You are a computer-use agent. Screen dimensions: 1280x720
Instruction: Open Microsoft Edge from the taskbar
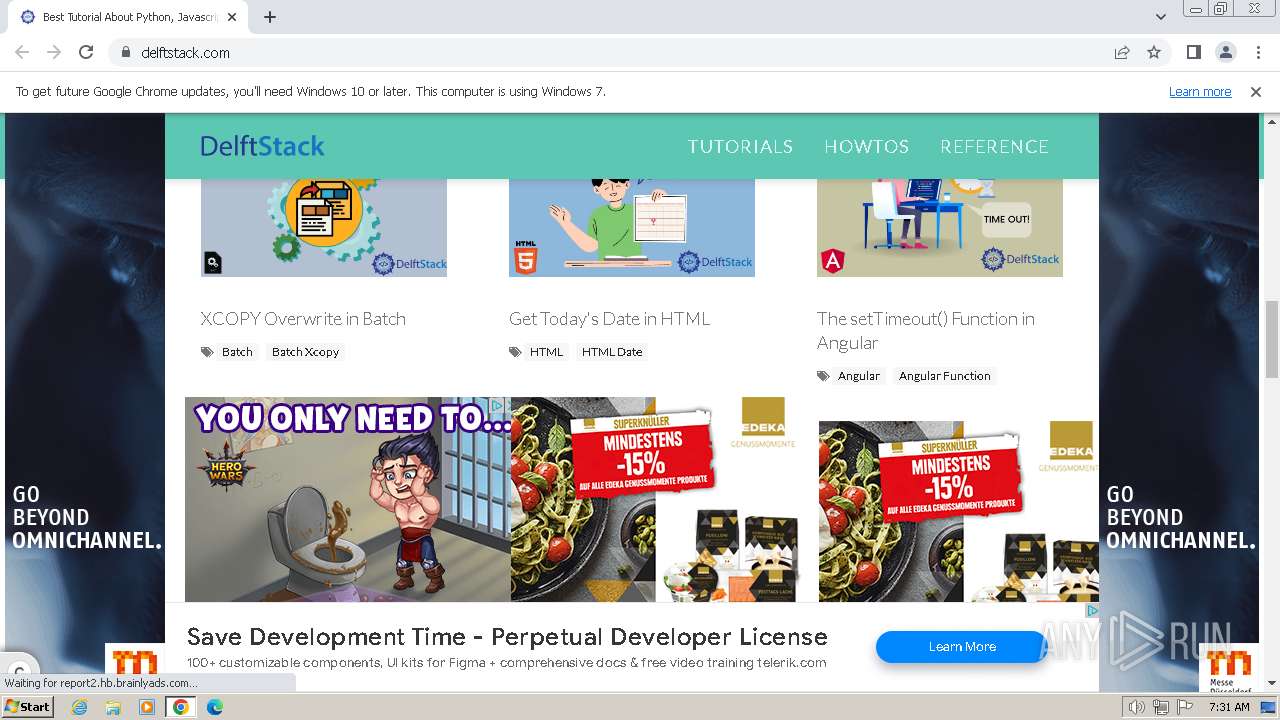[x=214, y=707]
